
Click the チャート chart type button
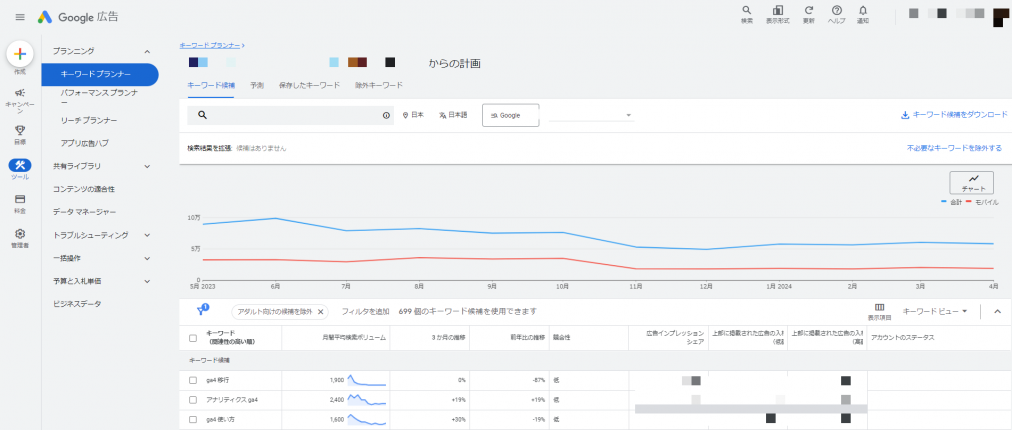tap(973, 182)
